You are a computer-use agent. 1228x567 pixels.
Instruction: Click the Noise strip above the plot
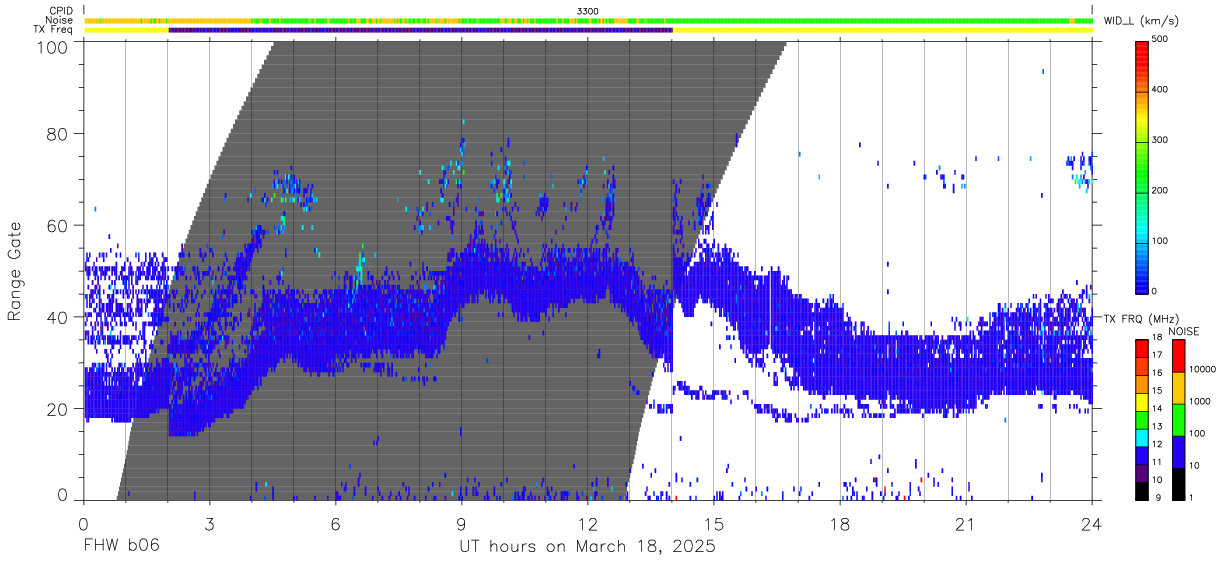click(588, 20)
